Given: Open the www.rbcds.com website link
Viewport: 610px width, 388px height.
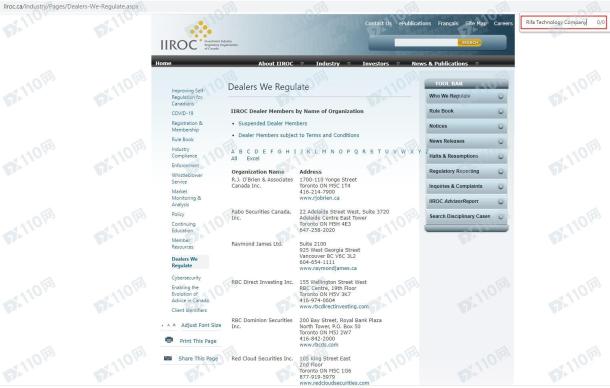Looking at the screenshot, I should 319,344.
